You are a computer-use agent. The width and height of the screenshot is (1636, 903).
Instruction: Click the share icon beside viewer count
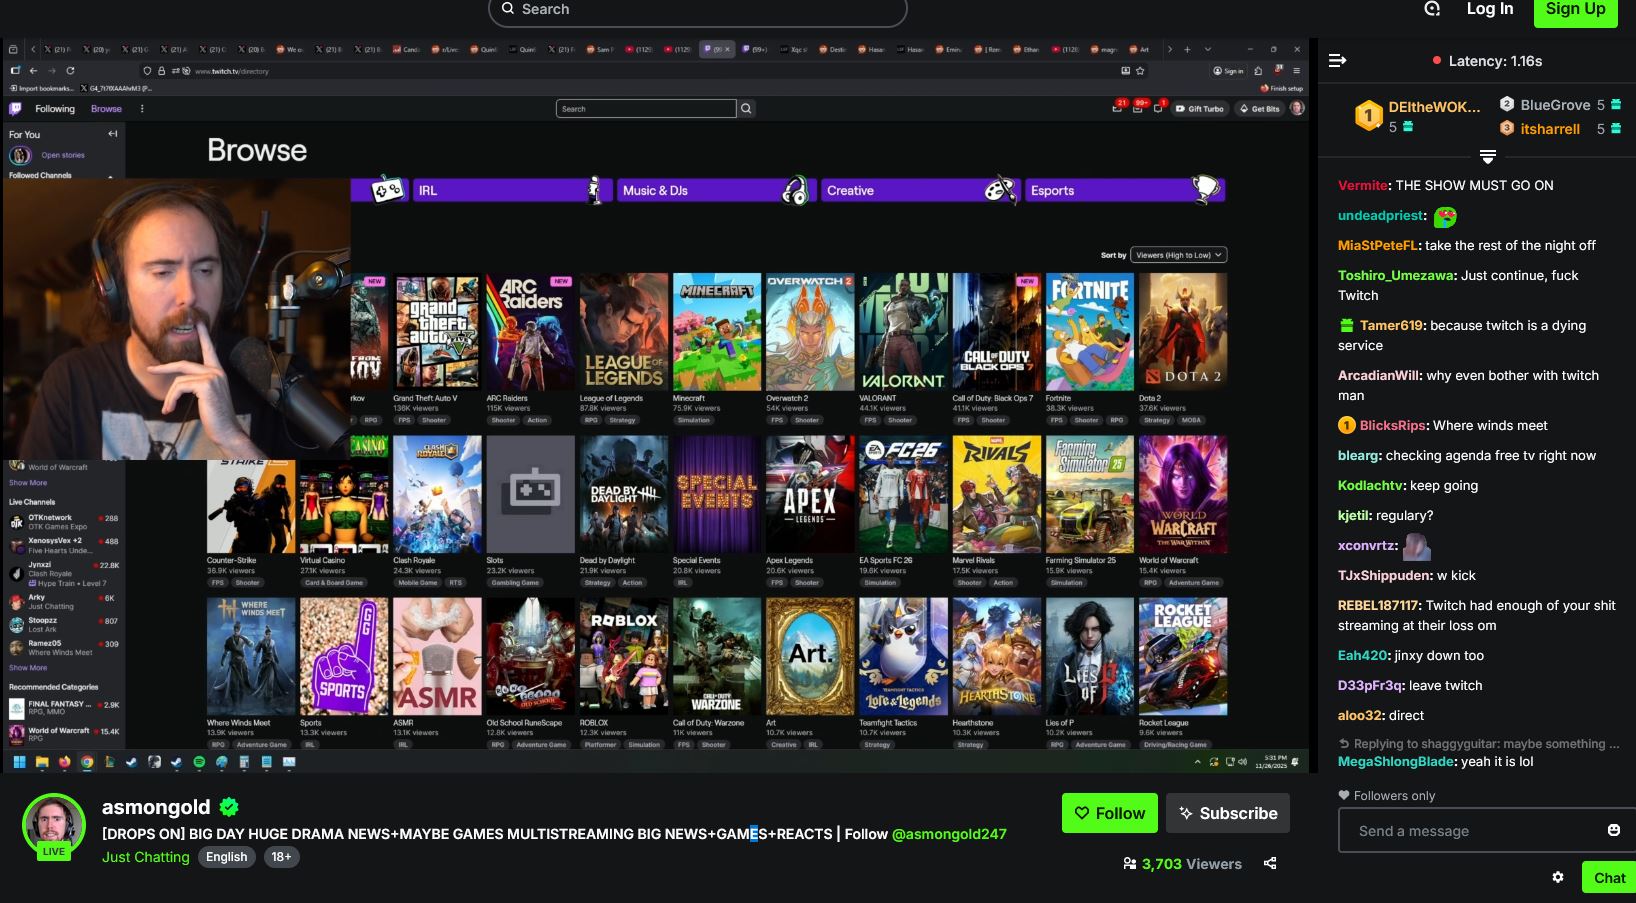click(1270, 863)
